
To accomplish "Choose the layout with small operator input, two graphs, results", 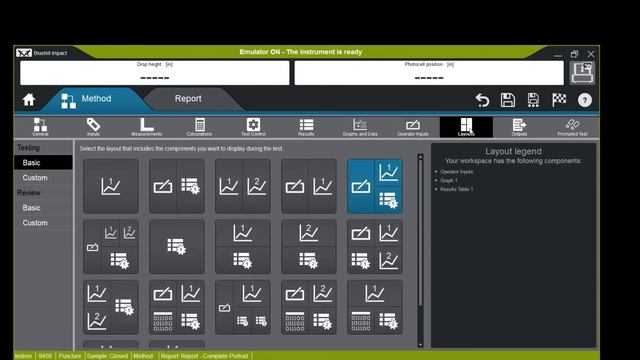I will pos(111,247).
